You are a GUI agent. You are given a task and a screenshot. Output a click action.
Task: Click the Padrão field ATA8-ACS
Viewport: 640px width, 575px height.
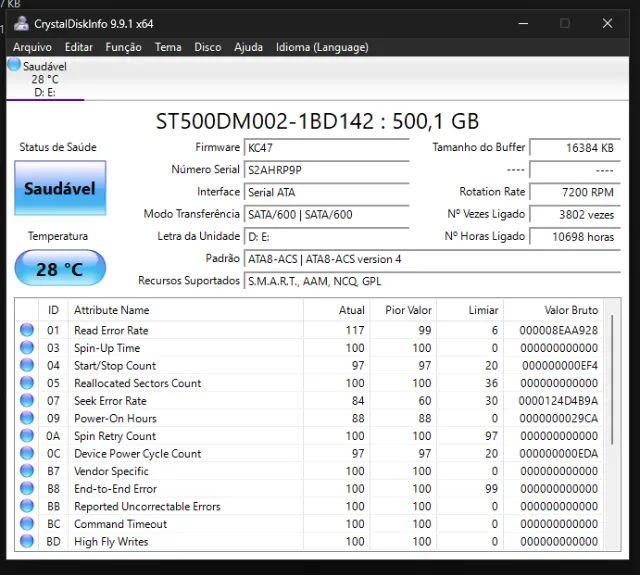click(x=432, y=259)
